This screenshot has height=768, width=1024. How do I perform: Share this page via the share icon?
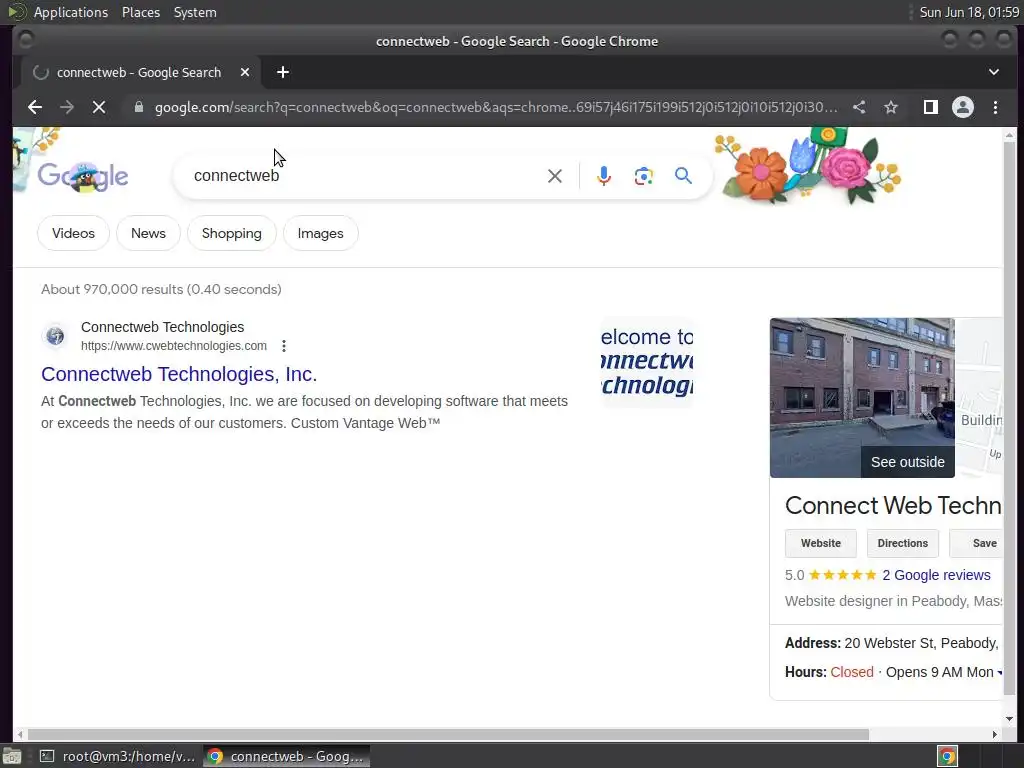click(x=859, y=107)
